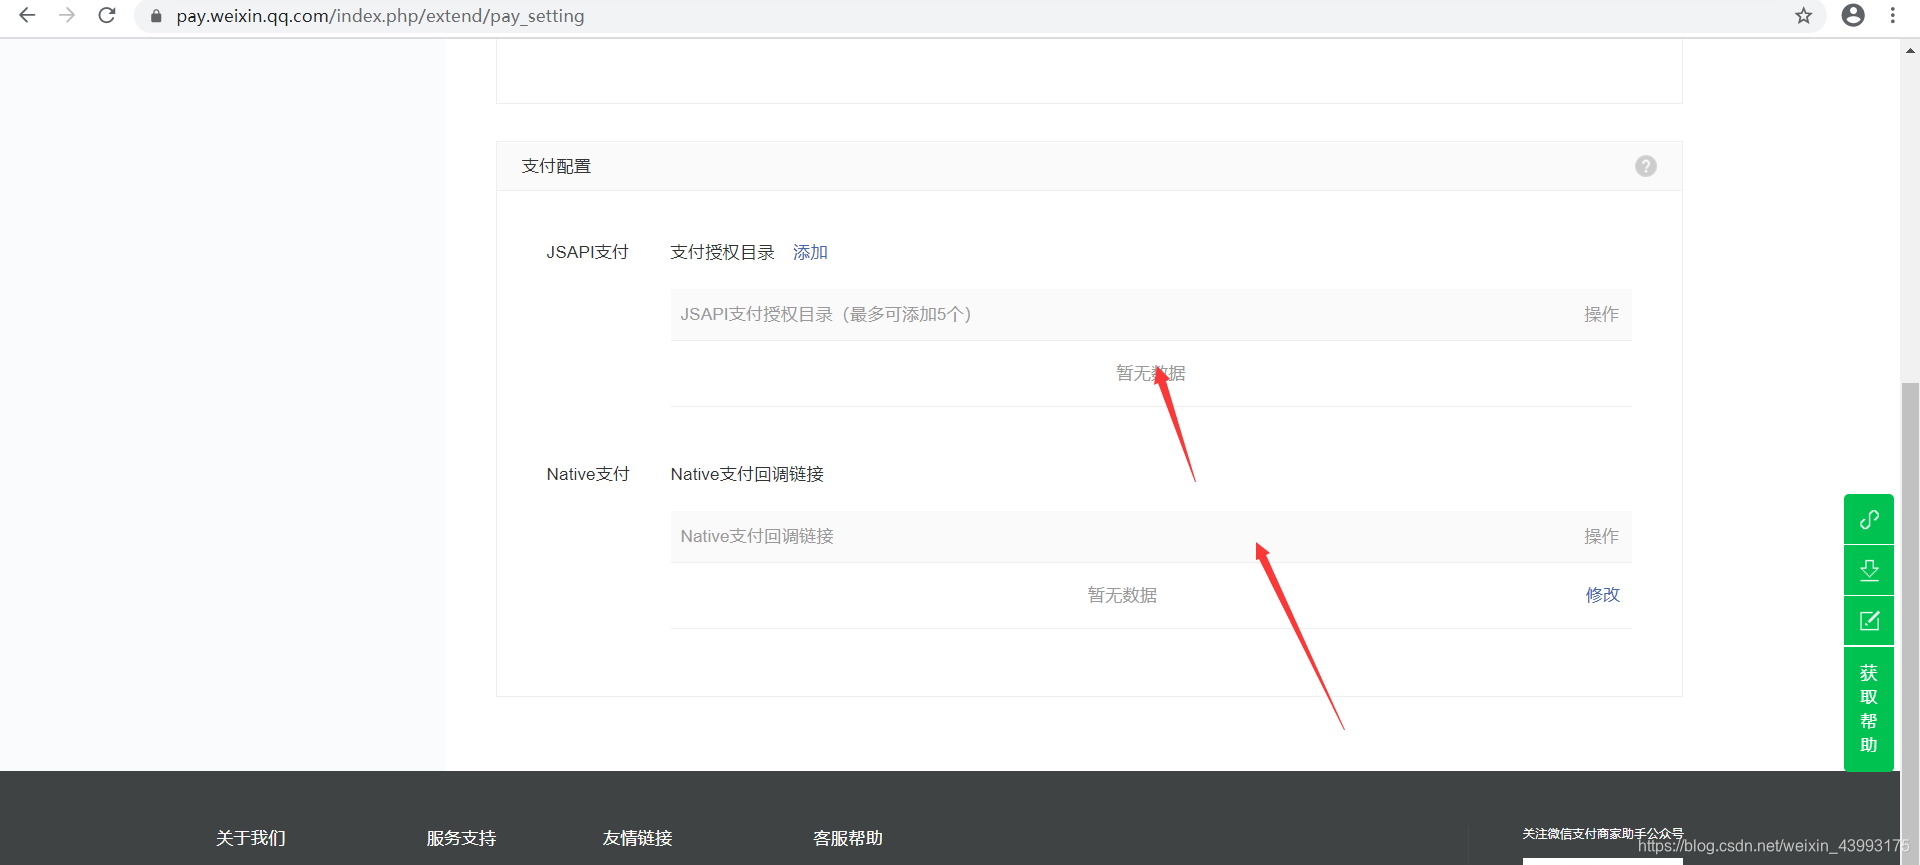Click 操作 header in the Native table
The height and width of the screenshot is (865, 1920).
tap(1601, 536)
